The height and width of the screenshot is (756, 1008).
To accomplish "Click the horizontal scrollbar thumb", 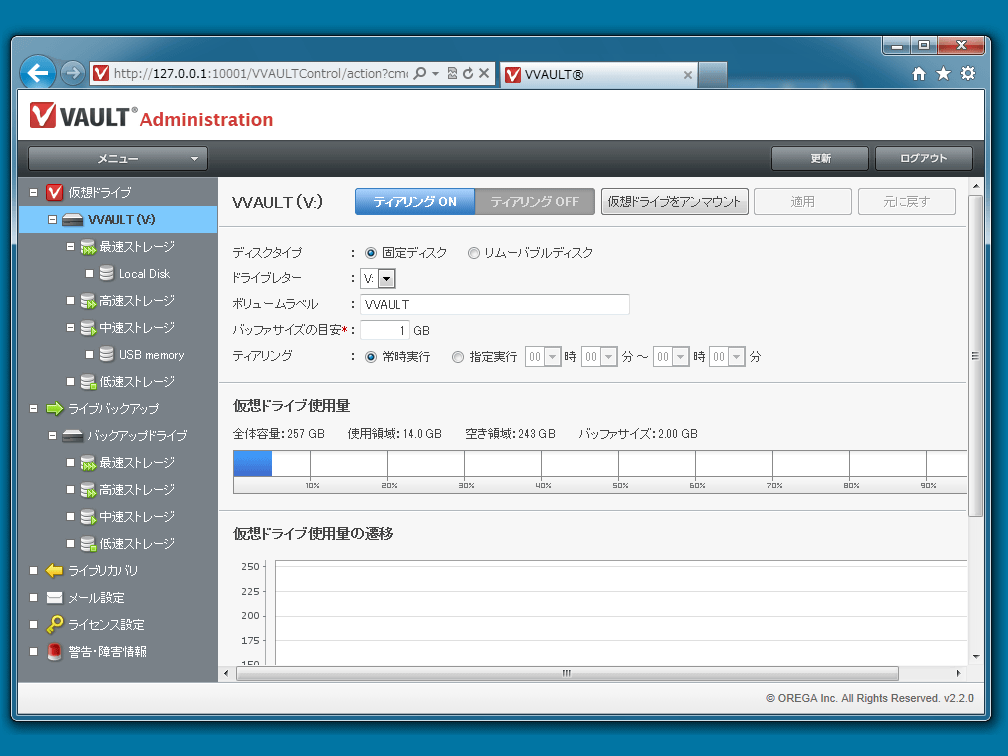I will pos(567,674).
